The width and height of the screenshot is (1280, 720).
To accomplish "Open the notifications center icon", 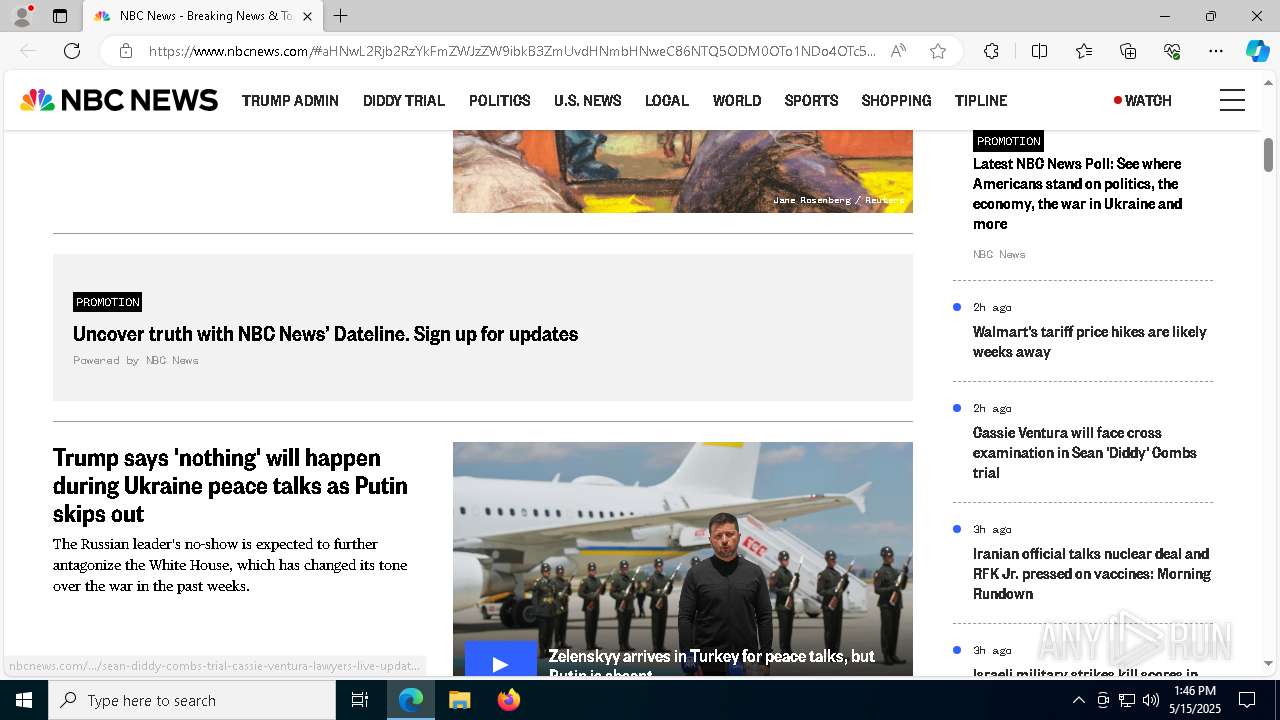I will (1247, 700).
